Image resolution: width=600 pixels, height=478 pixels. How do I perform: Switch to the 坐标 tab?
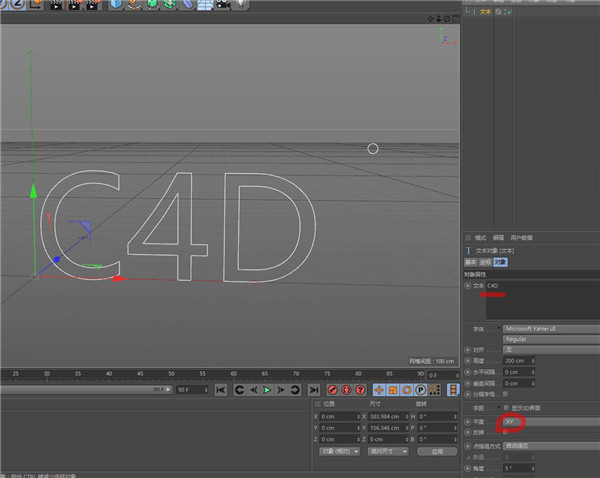click(x=485, y=262)
